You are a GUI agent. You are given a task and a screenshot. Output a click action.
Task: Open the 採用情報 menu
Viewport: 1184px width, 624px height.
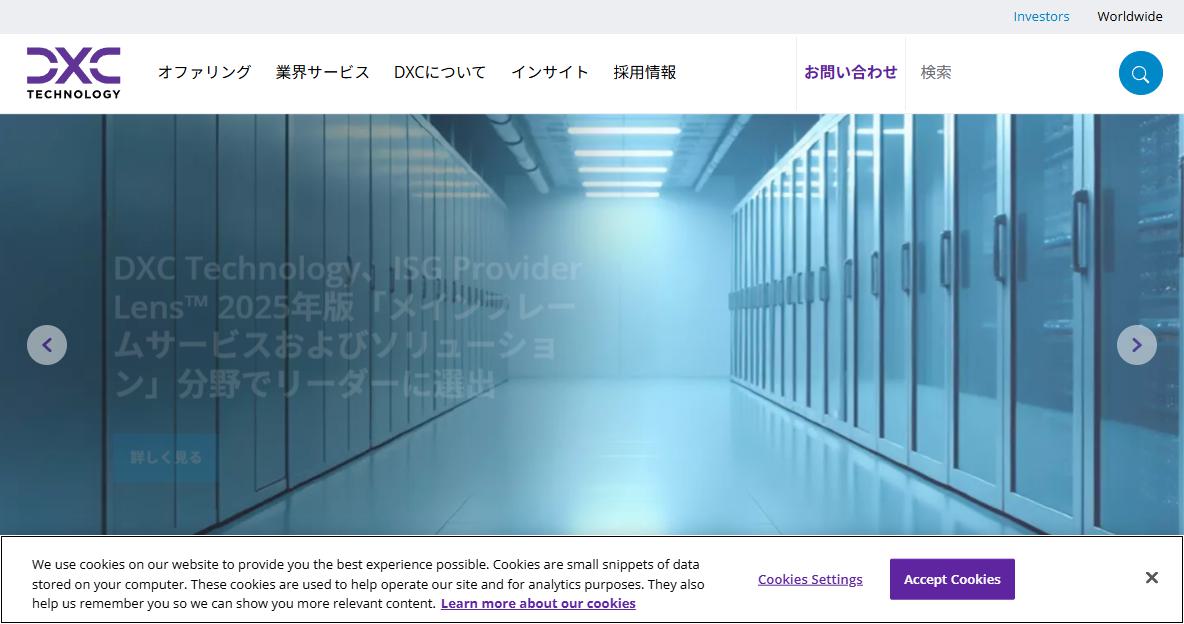(x=644, y=73)
